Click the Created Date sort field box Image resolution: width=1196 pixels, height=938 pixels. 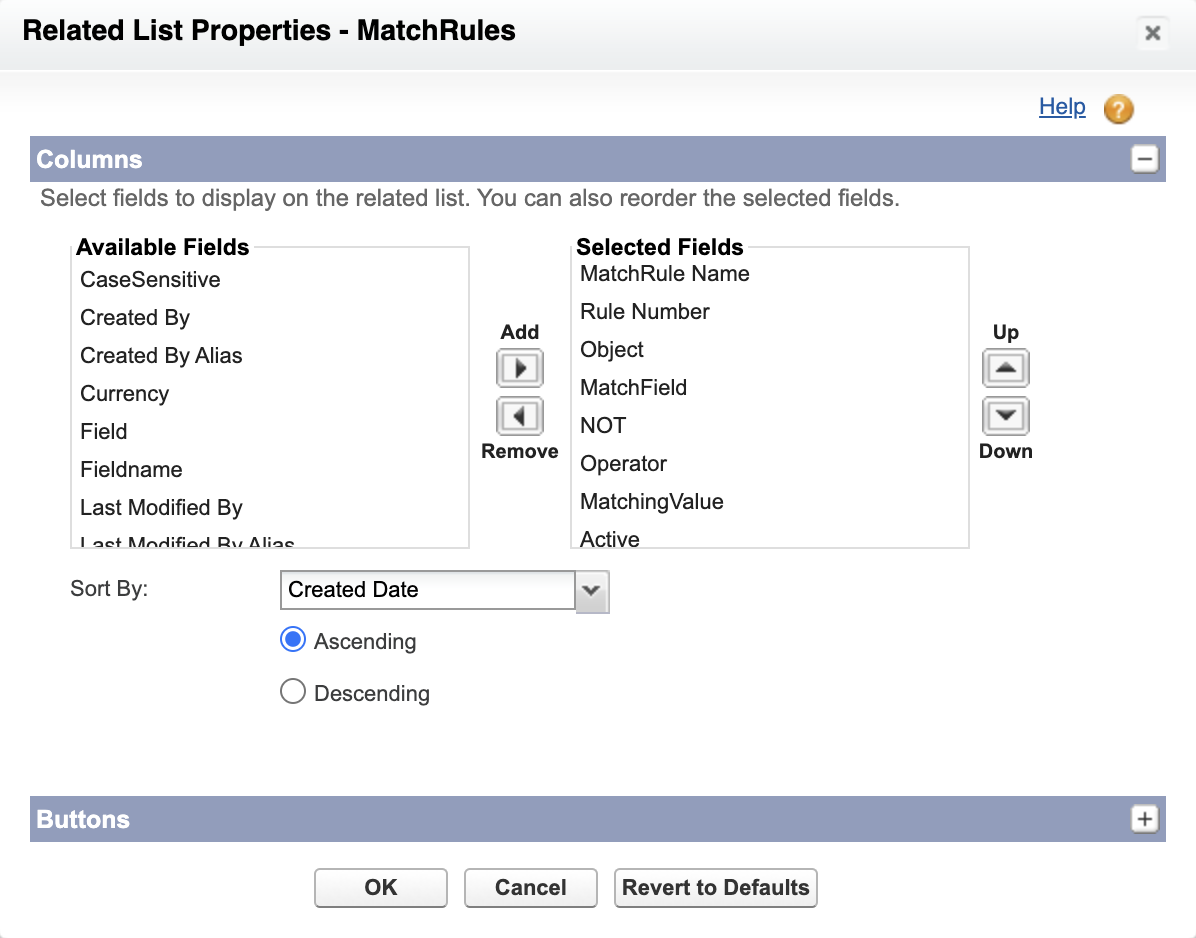(428, 590)
